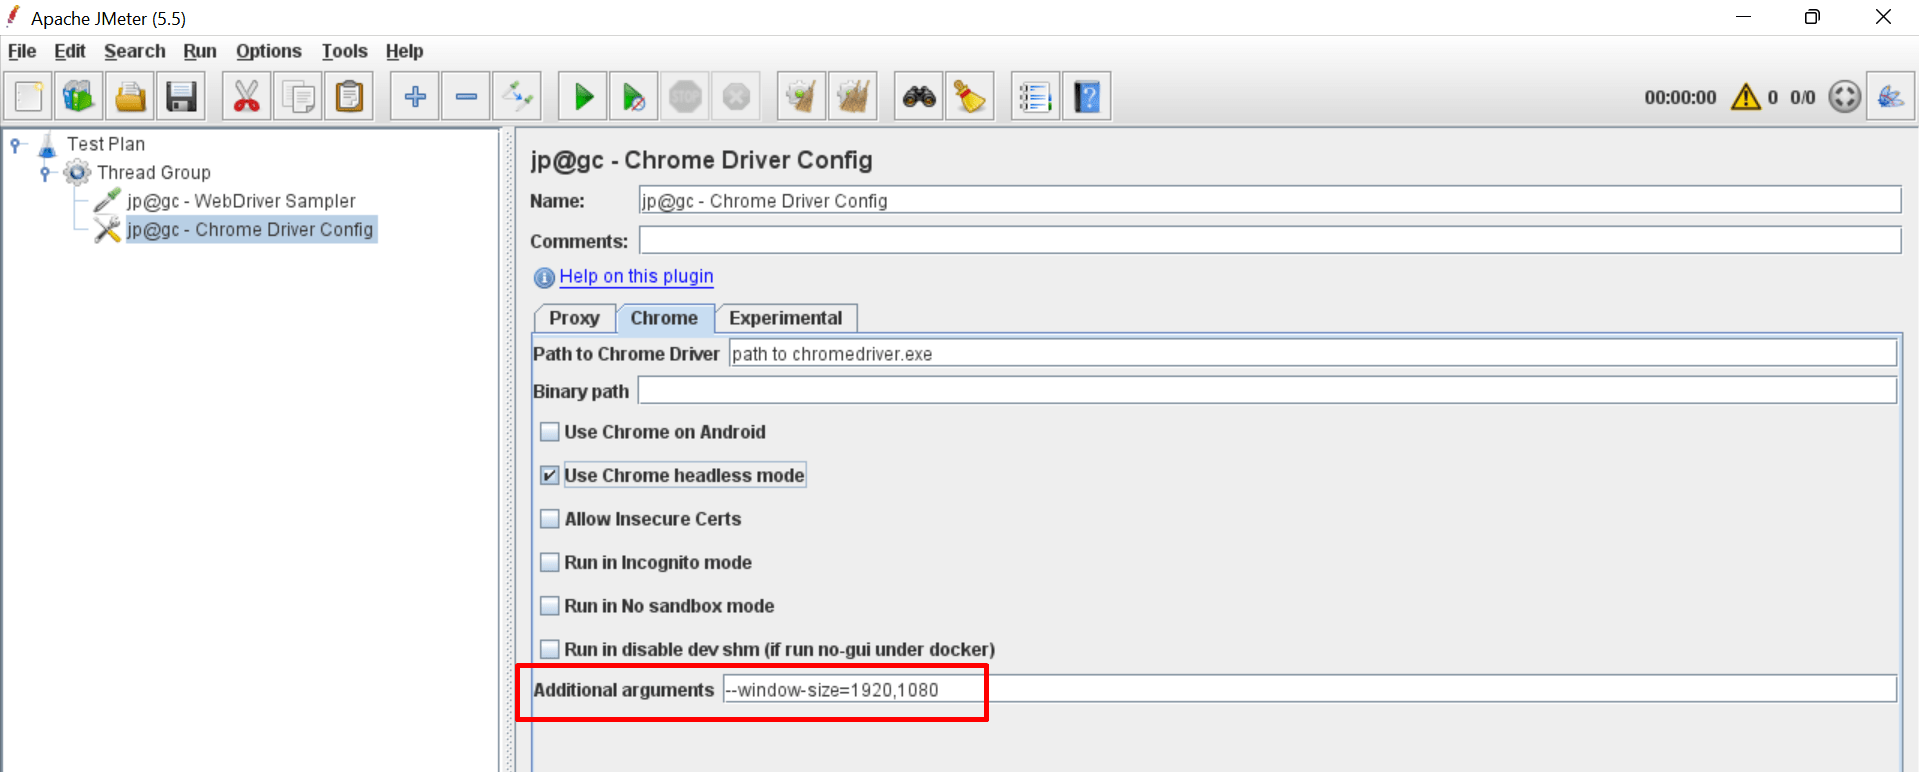Screen dimensions: 1919x772
Task: Open the Search menu
Action: (x=135, y=51)
